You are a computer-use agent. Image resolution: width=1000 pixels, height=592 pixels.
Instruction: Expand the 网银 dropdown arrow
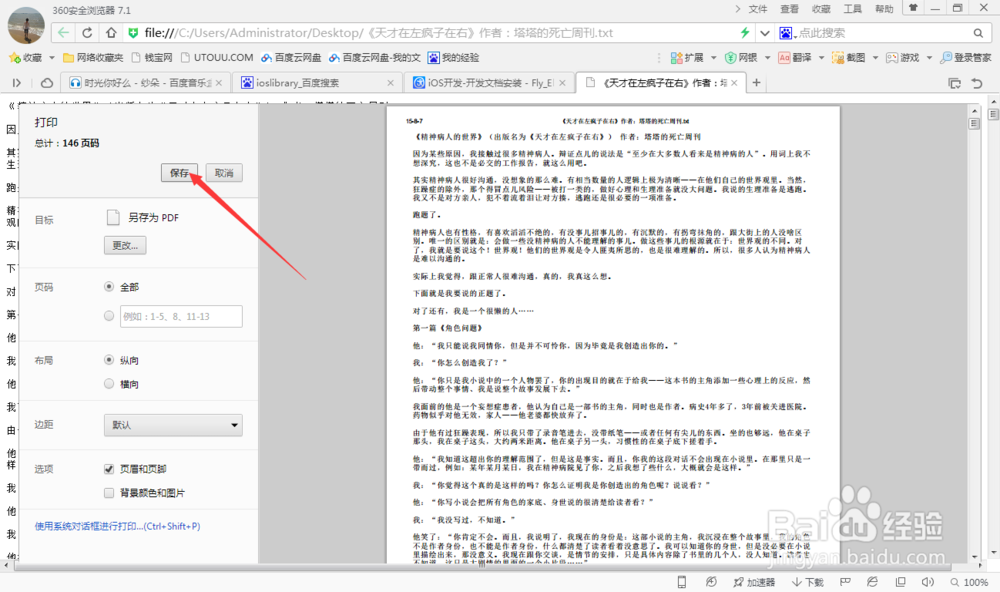pos(767,57)
